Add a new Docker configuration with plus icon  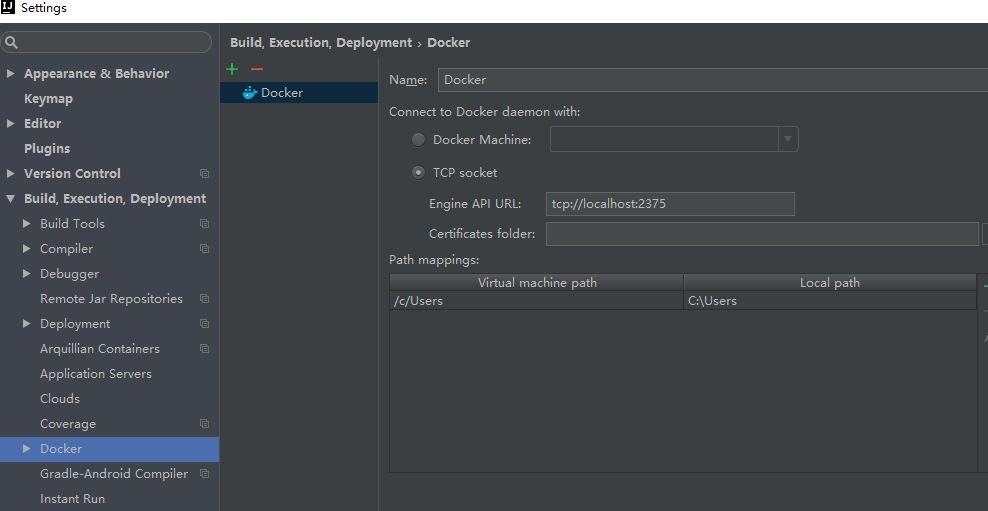point(232,69)
